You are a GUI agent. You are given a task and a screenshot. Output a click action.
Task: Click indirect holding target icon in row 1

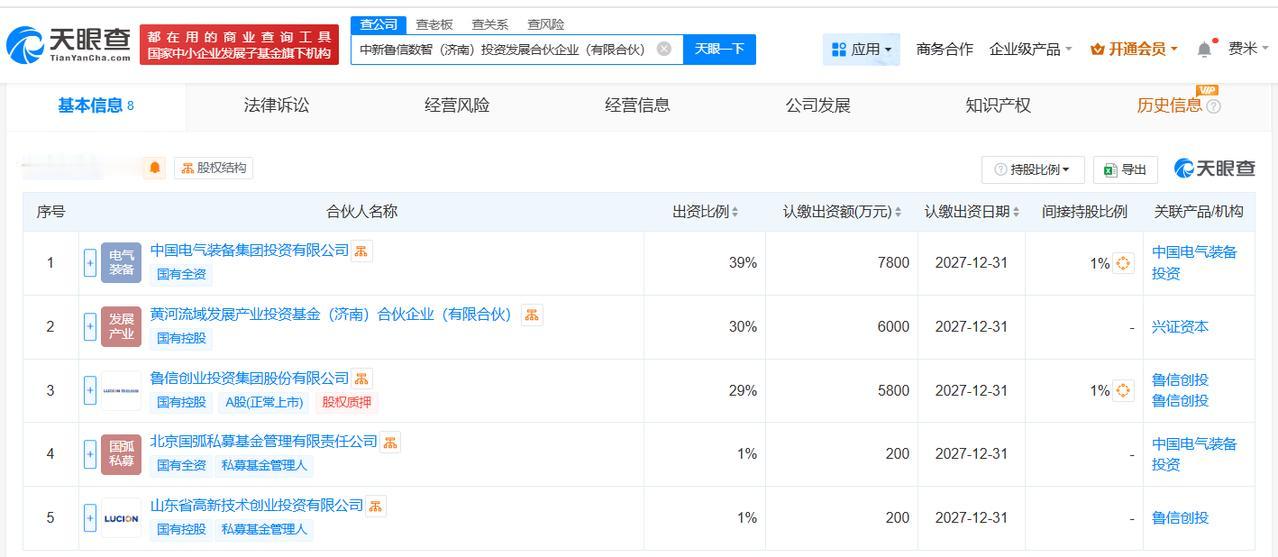(x=1123, y=263)
